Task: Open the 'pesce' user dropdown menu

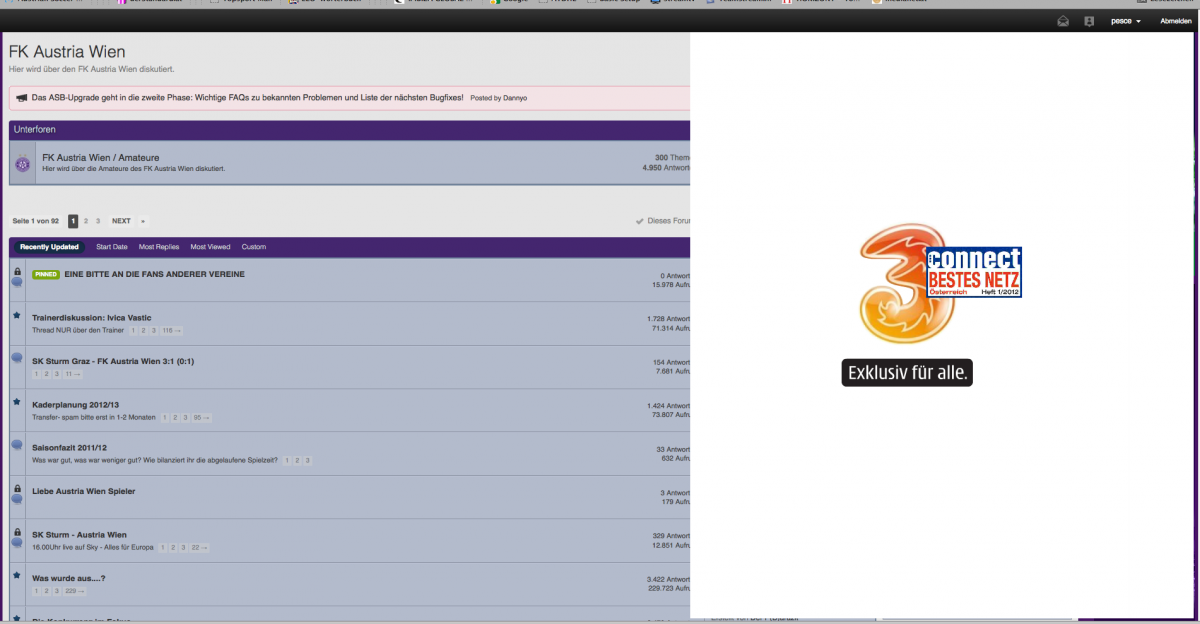Action: click(1126, 21)
